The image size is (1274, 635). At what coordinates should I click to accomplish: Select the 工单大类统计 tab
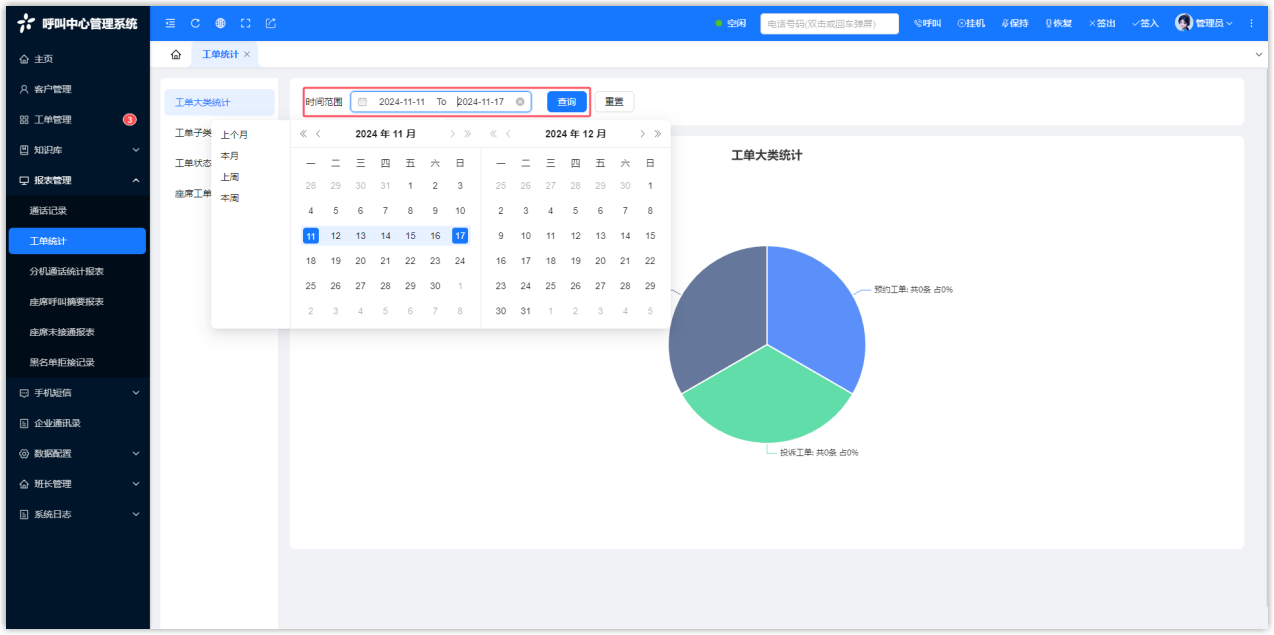203,102
